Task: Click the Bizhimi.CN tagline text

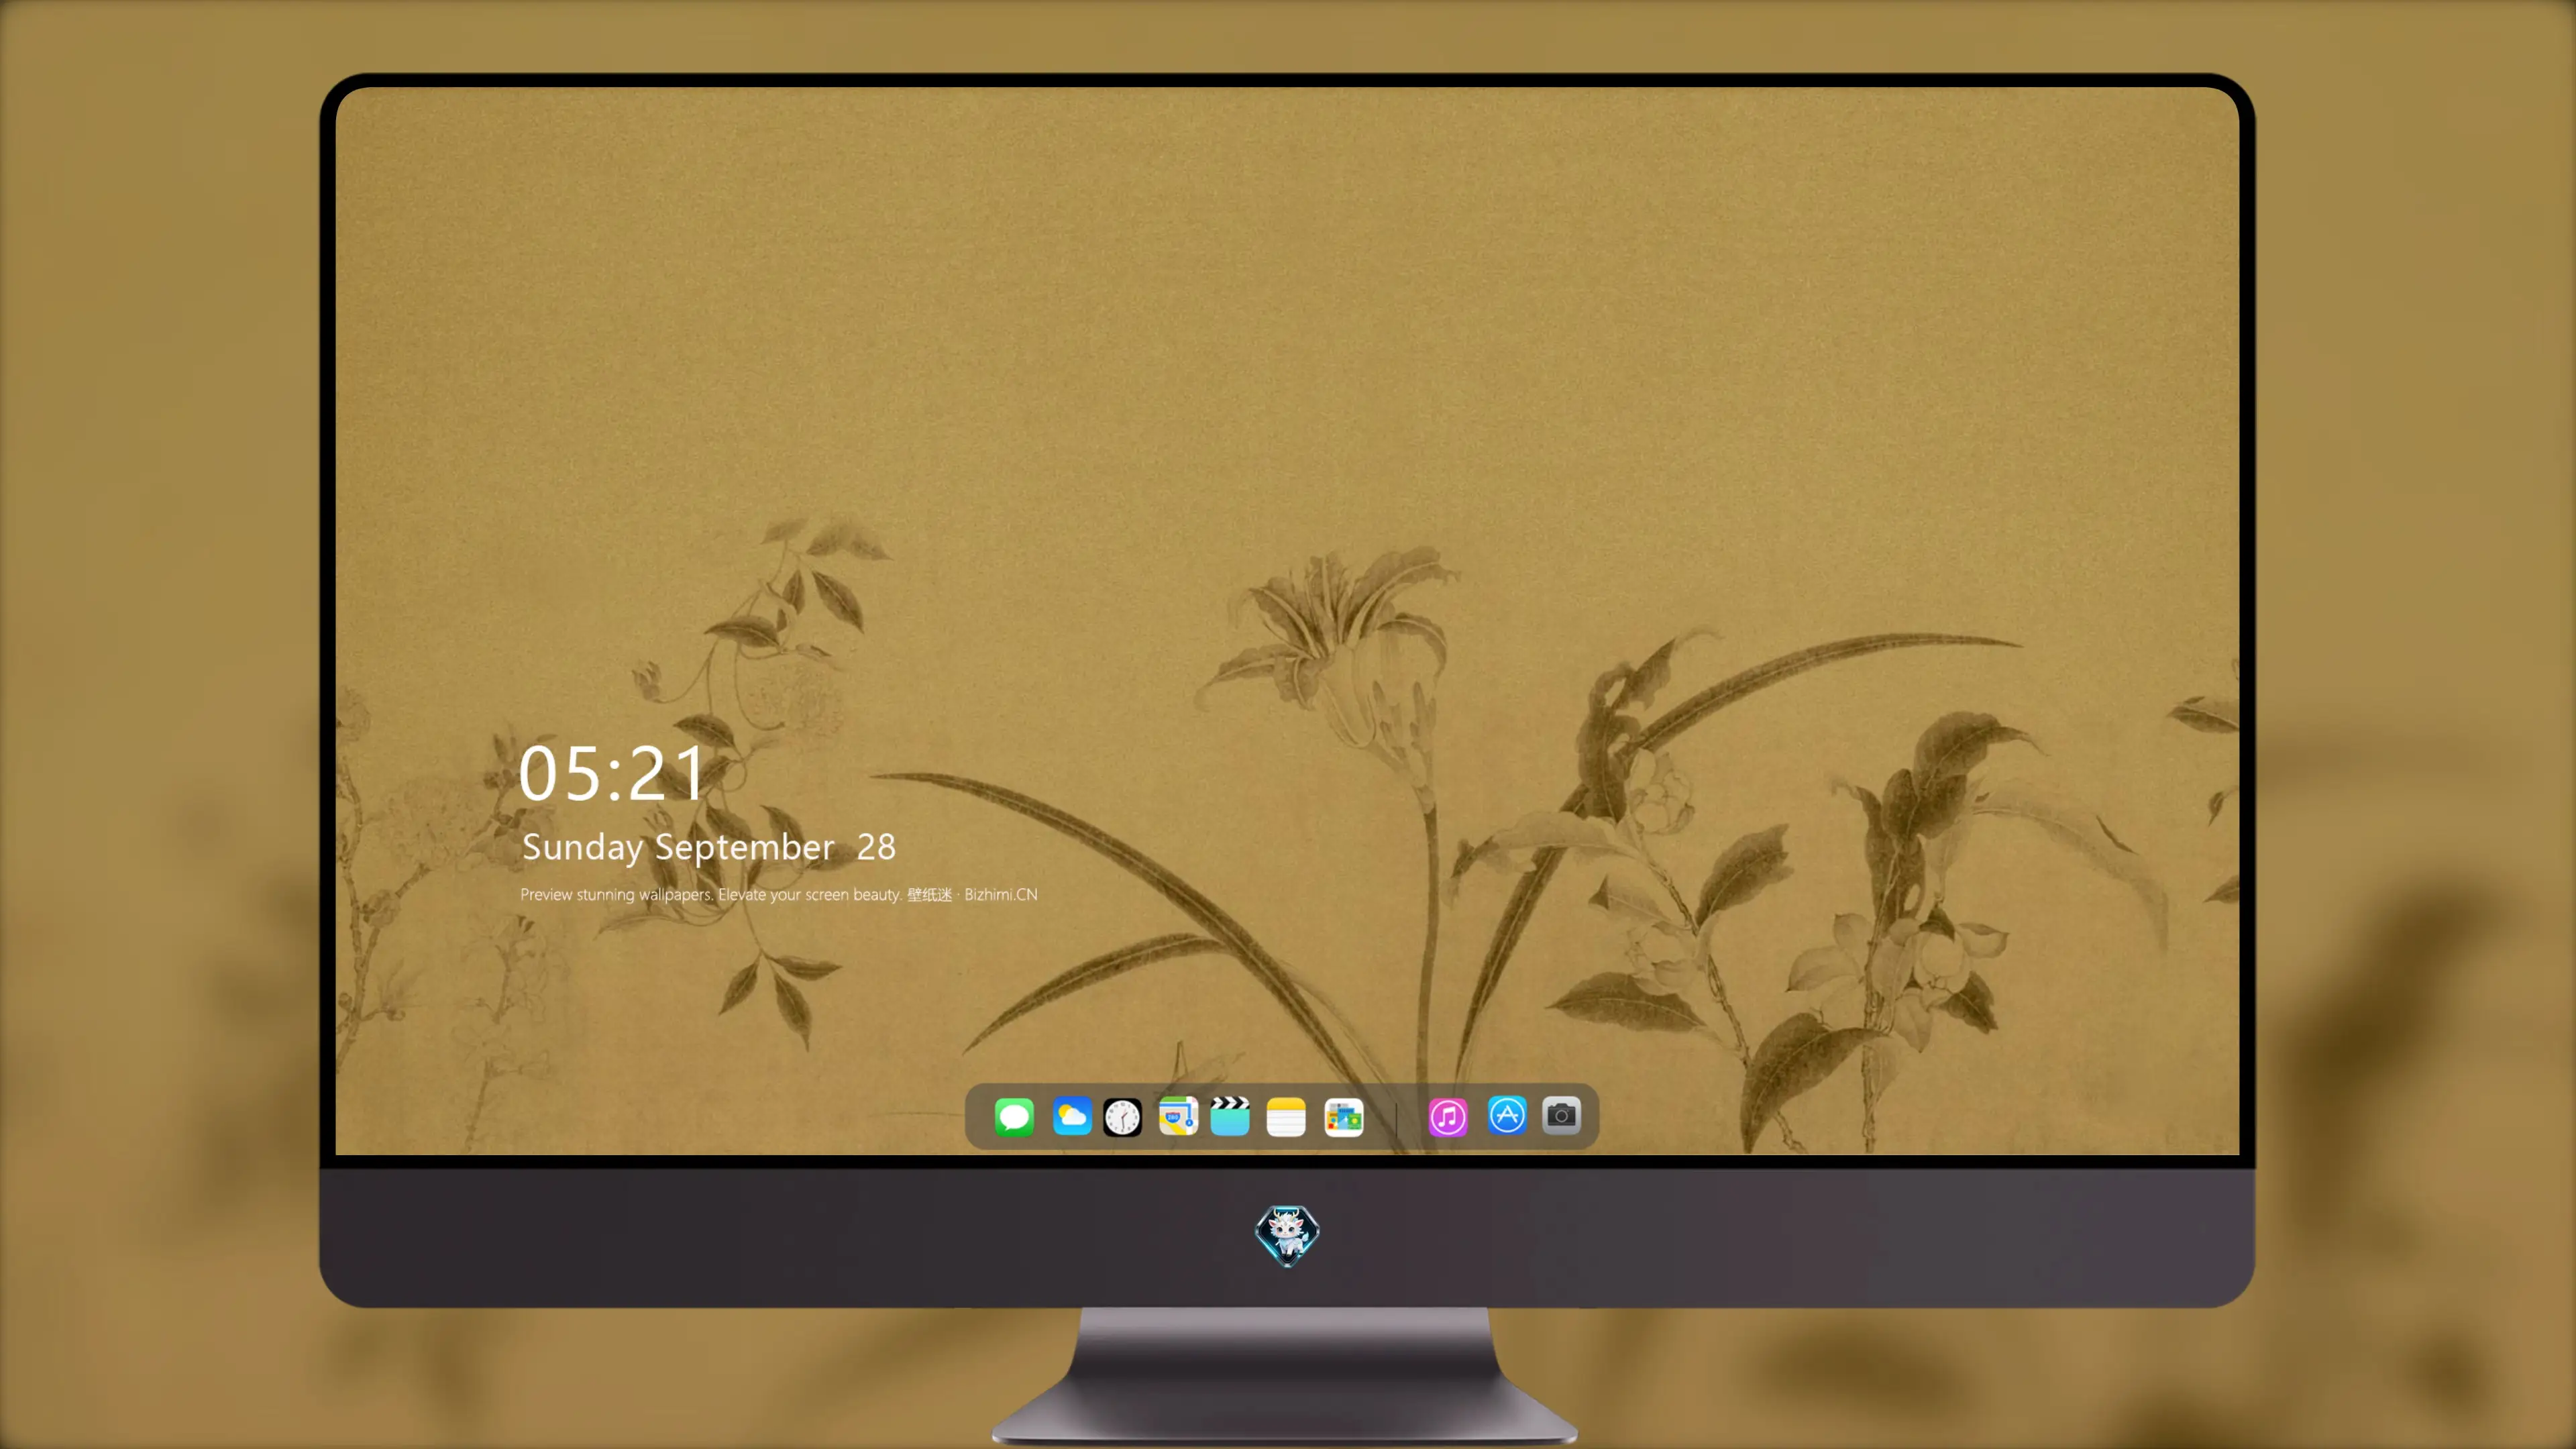Action: 779,894
